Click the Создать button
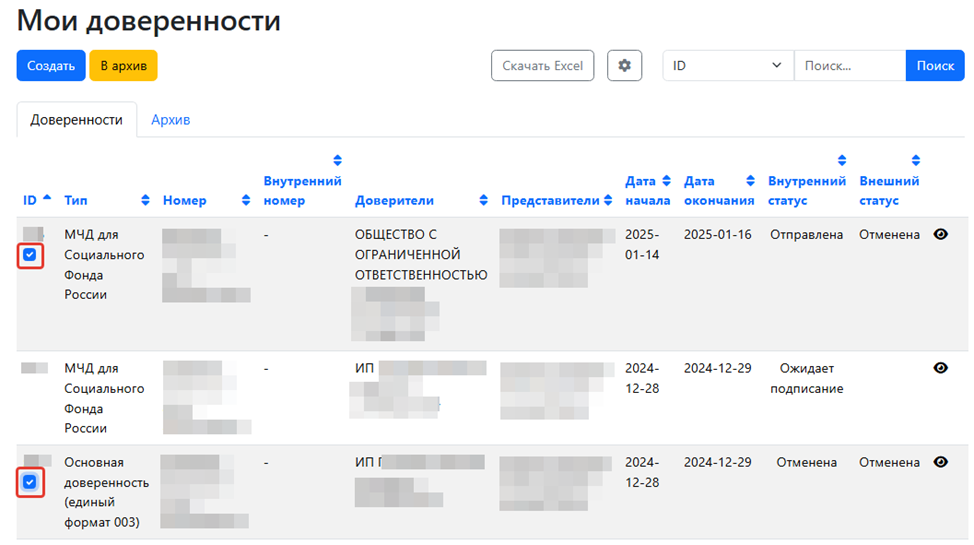 pos(51,66)
